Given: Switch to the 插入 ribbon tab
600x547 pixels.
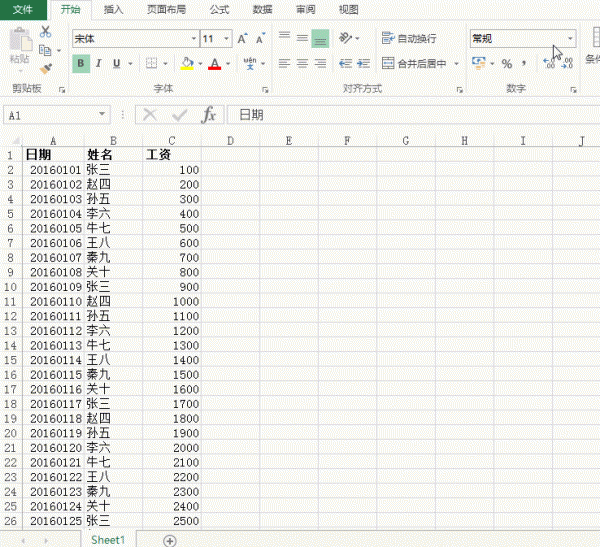Looking at the screenshot, I should pos(114,10).
